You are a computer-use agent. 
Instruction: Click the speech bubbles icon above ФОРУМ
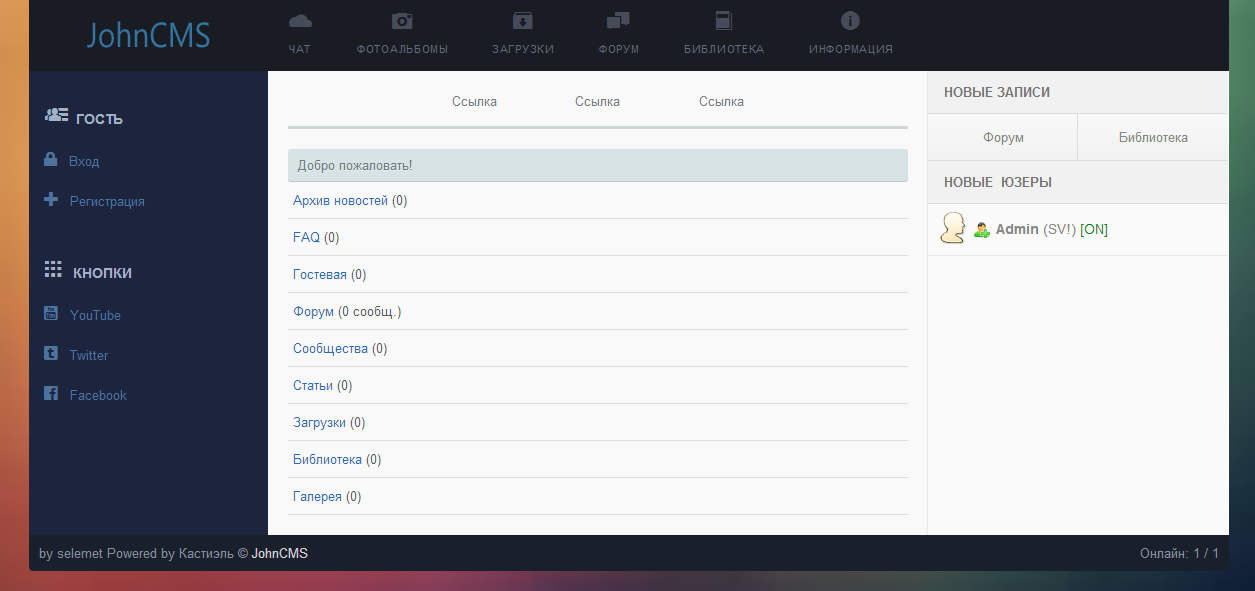[x=618, y=20]
